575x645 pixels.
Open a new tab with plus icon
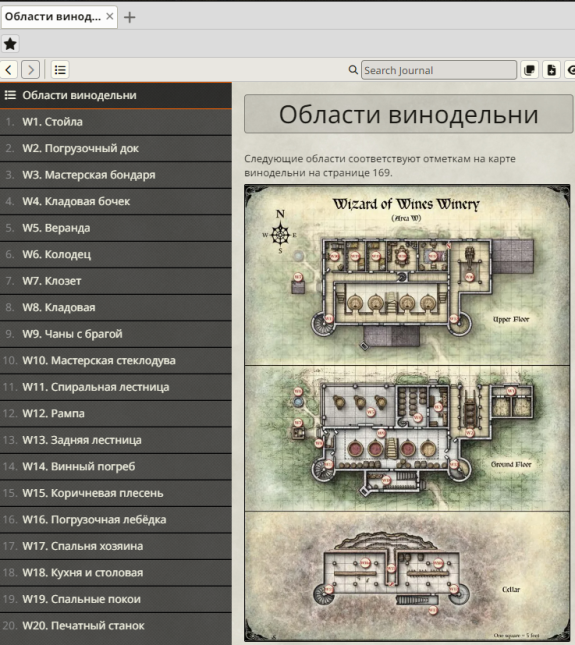(130, 17)
